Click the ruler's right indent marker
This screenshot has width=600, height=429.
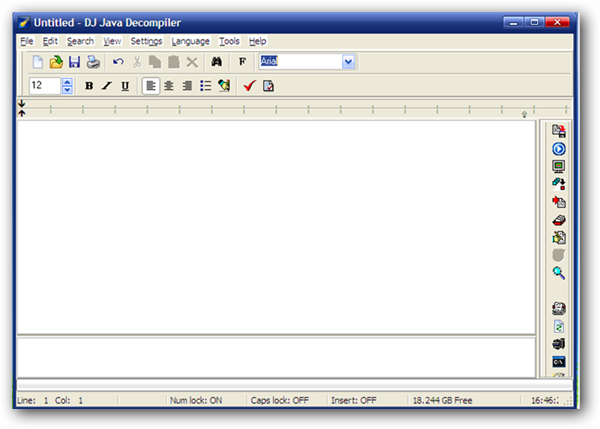pos(524,114)
